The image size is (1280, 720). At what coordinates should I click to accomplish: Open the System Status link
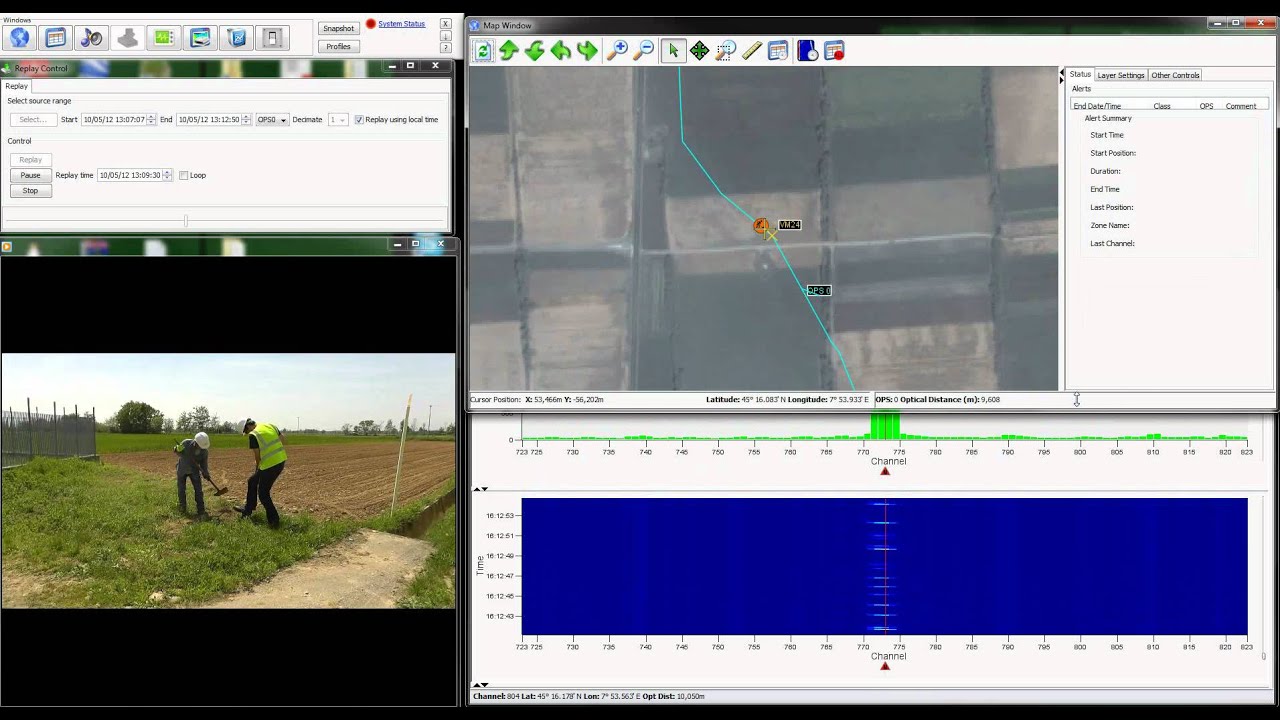tap(401, 24)
